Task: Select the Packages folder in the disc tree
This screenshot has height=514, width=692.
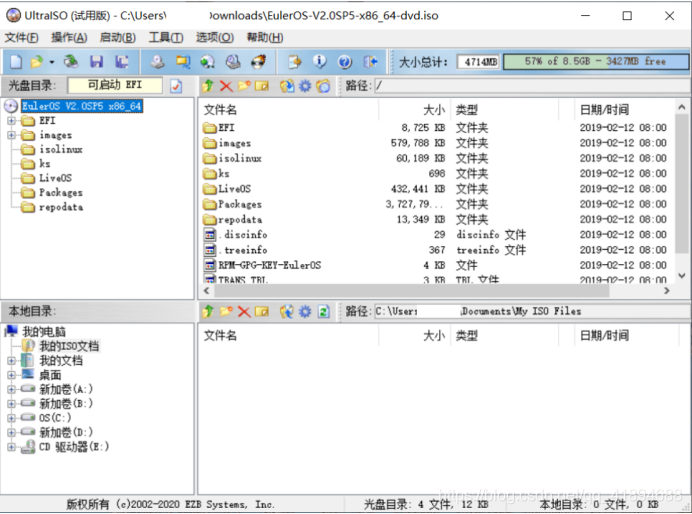Action: pos(61,193)
